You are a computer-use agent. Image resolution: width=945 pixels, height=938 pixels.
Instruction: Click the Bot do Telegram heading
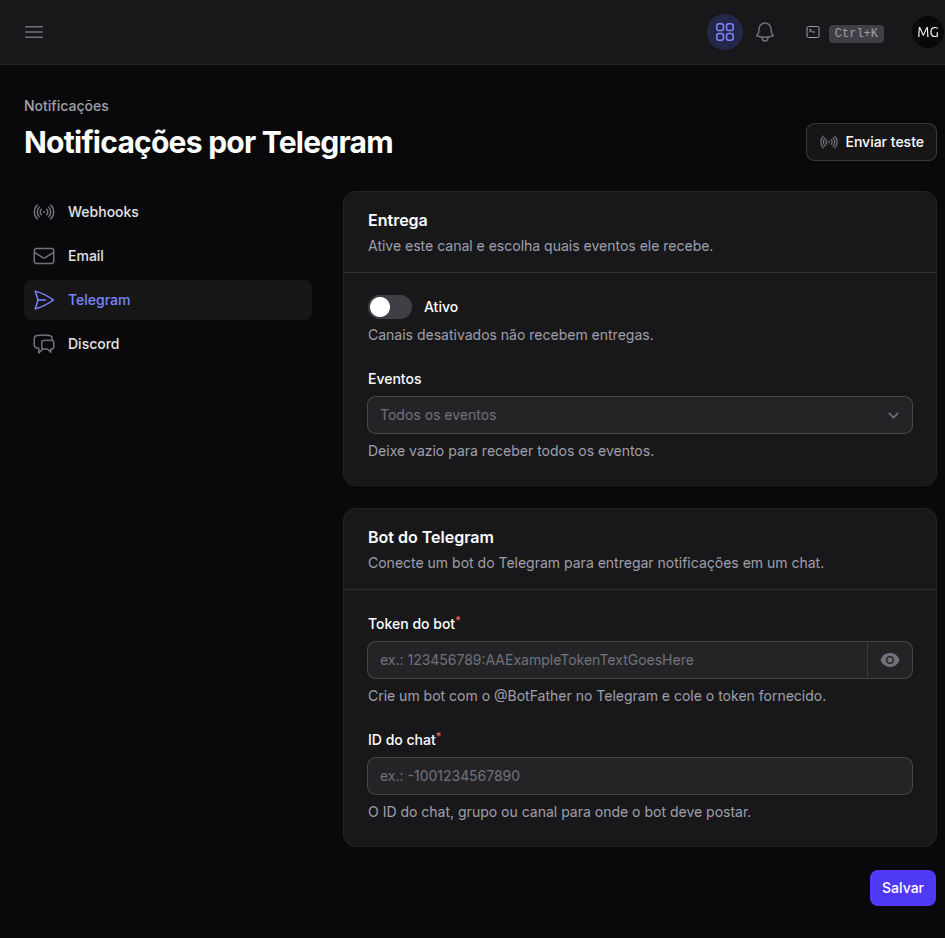(430, 537)
